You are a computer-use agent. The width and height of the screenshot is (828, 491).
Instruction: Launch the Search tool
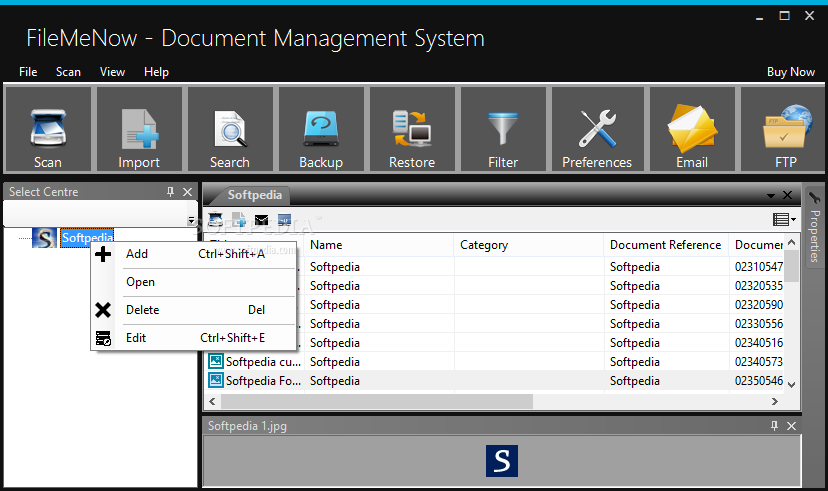[x=230, y=129]
